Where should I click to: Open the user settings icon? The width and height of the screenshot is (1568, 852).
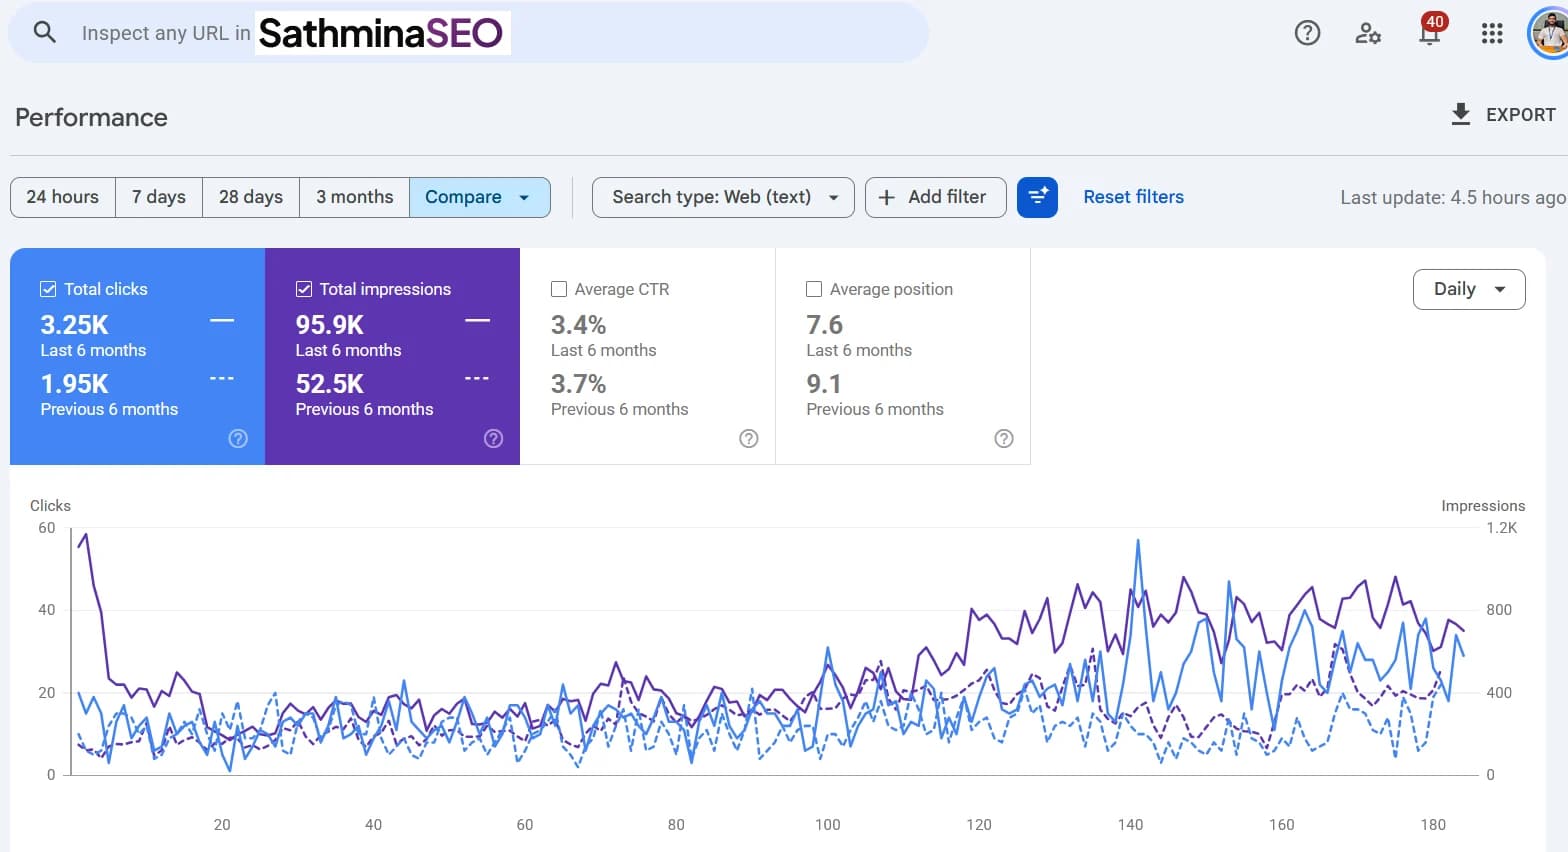click(1368, 33)
